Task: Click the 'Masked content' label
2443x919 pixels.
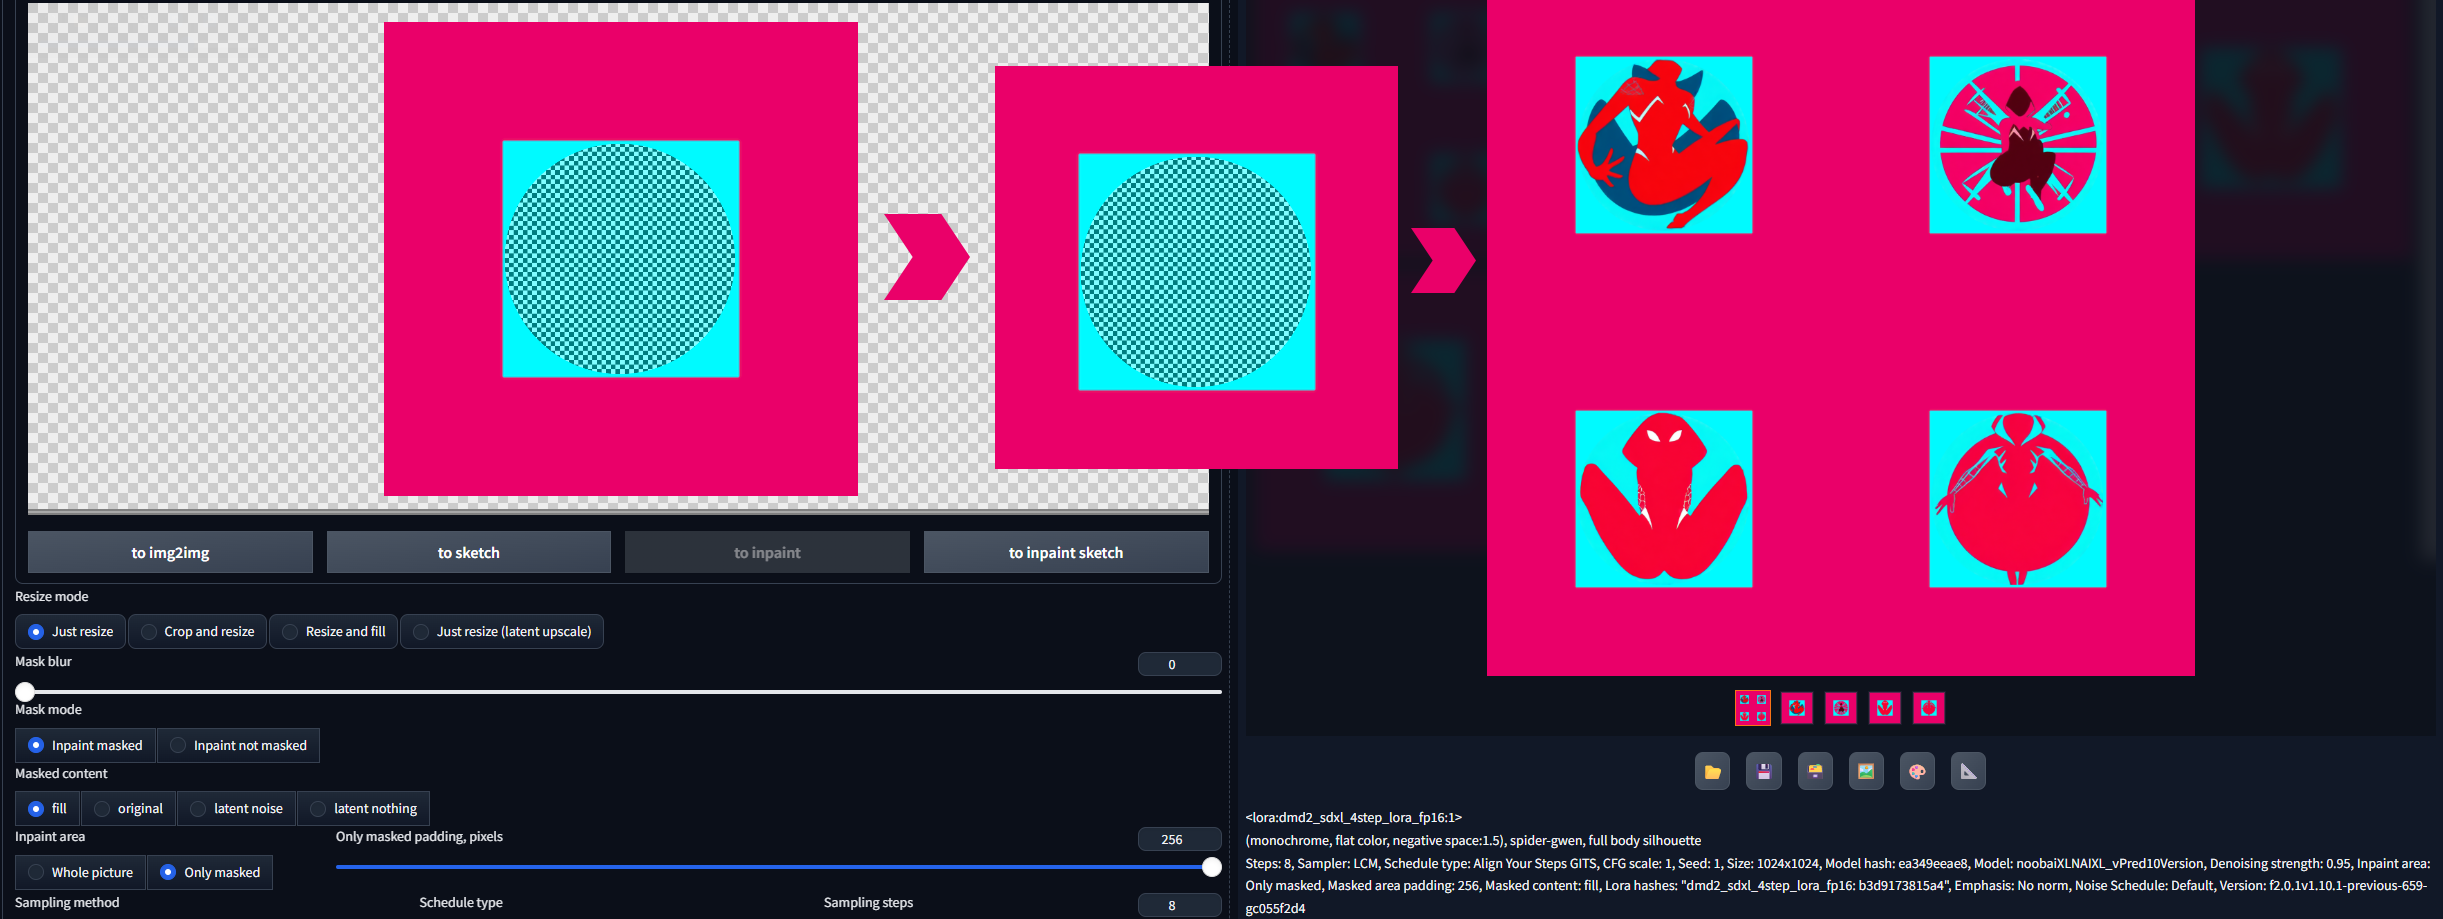Action: (61, 773)
